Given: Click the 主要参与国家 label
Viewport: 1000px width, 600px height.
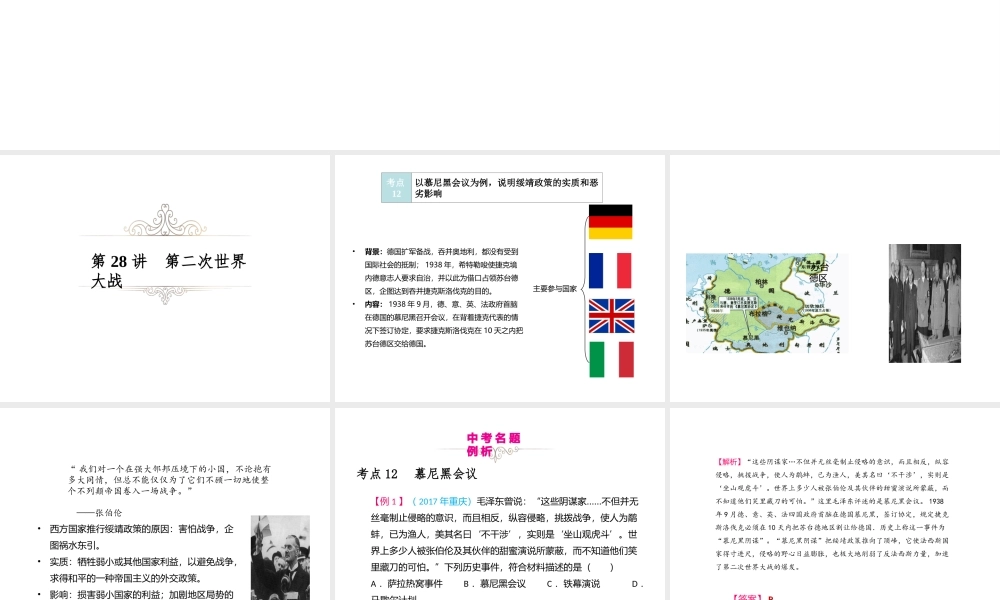Looking at the screenshot, I should [x=555, y=289].
